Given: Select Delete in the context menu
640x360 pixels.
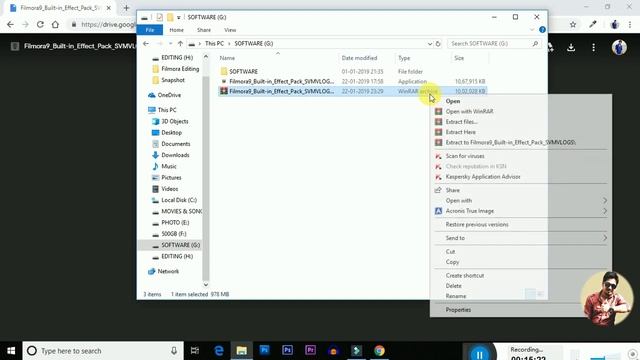Looking at the screenshot, I should 453,286.
